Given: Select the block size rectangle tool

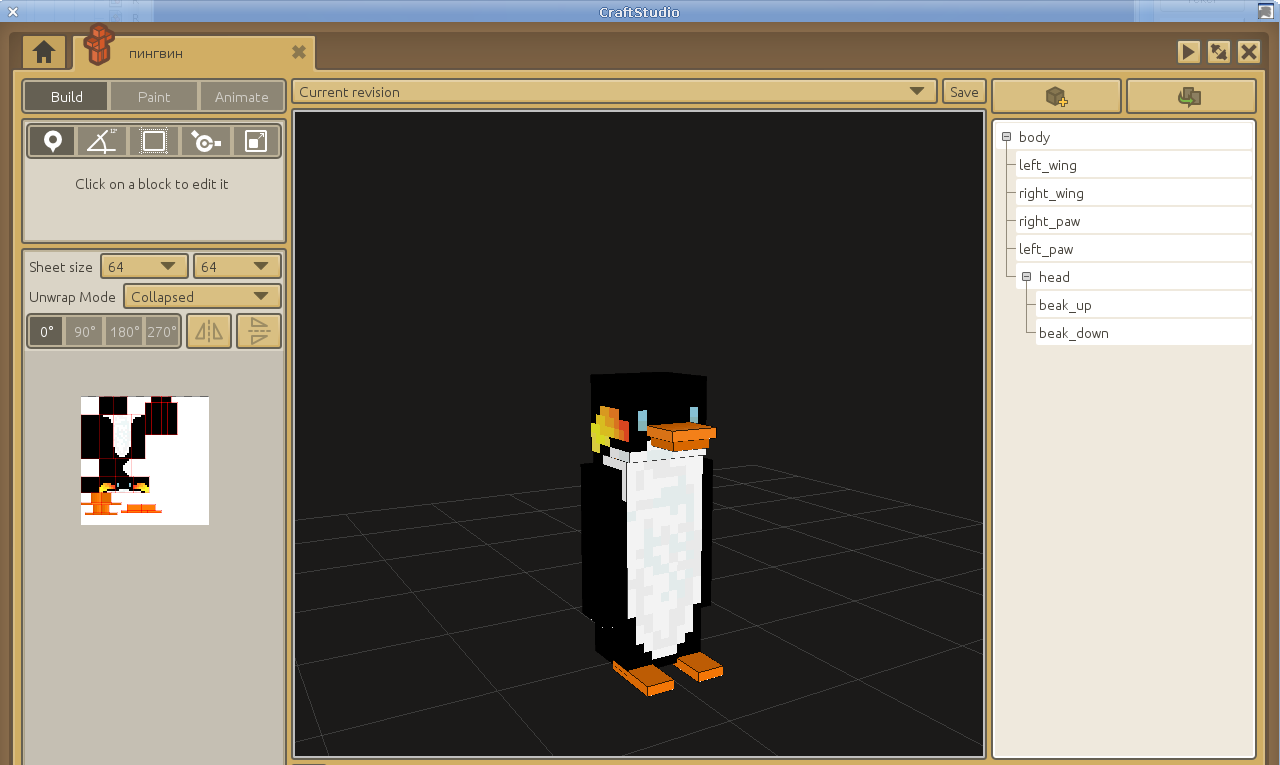Looking at the screenshot, I should click(154, 141).
